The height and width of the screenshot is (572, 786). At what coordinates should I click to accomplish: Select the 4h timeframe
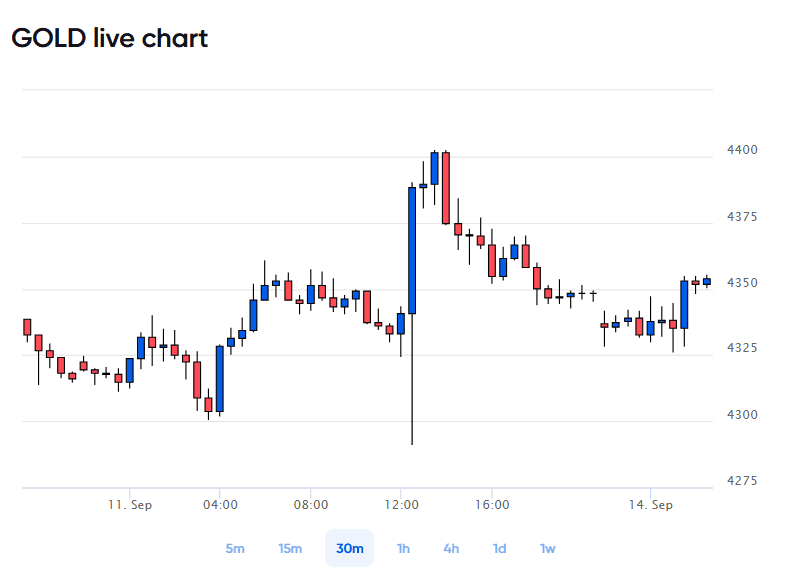451,548
